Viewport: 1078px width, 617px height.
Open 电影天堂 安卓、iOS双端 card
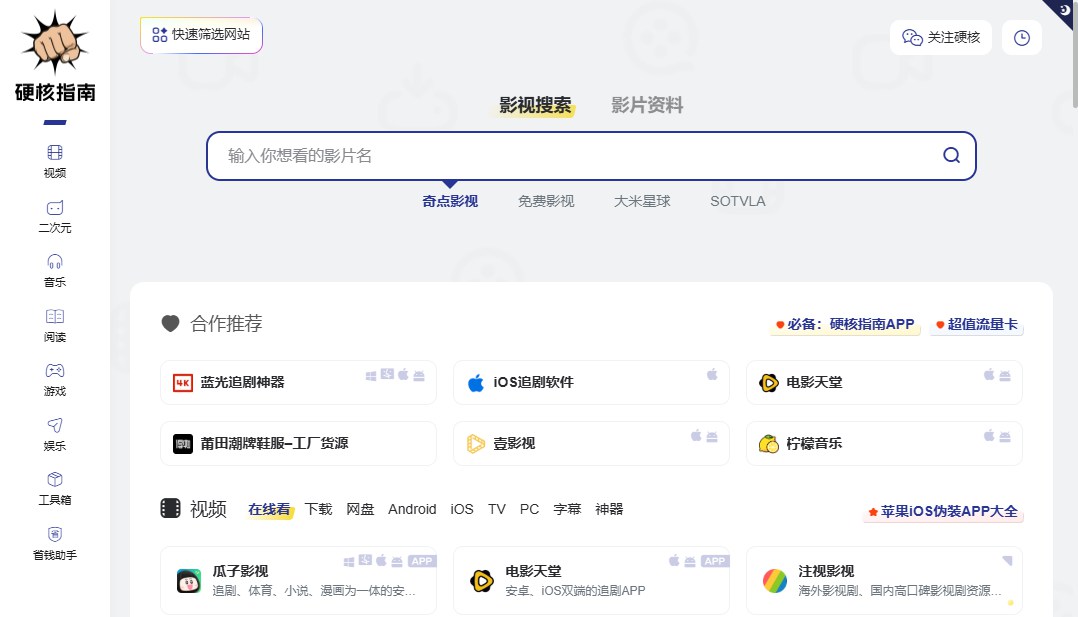(x=591, y=581)
